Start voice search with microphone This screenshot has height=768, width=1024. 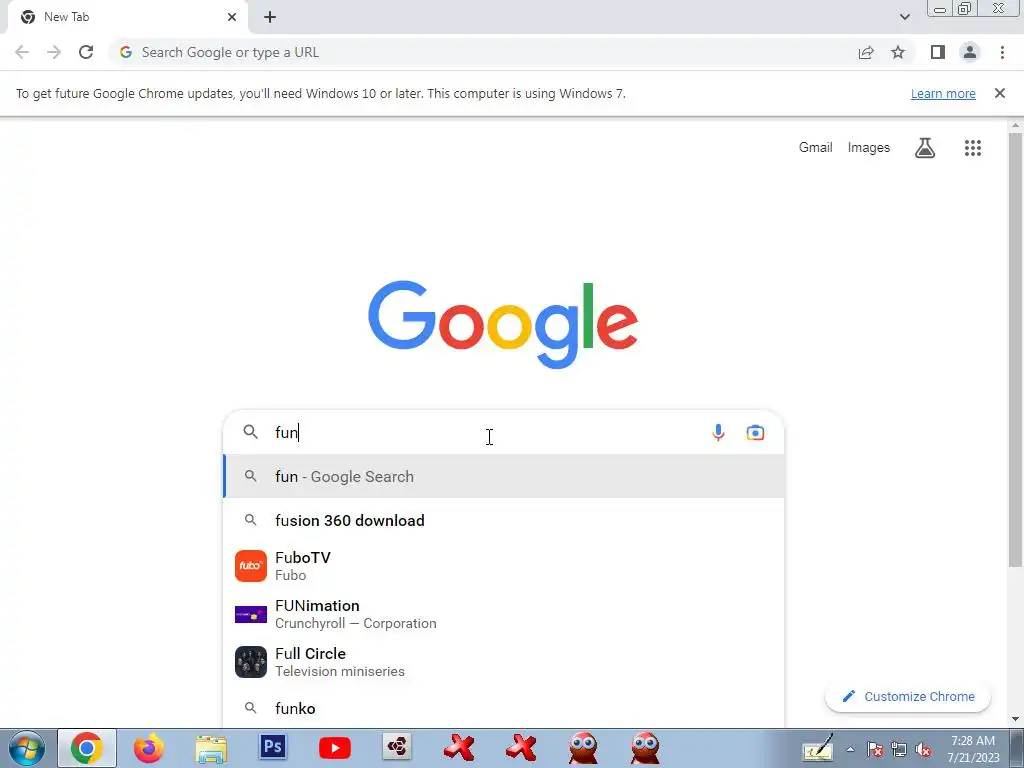[718, 432]
